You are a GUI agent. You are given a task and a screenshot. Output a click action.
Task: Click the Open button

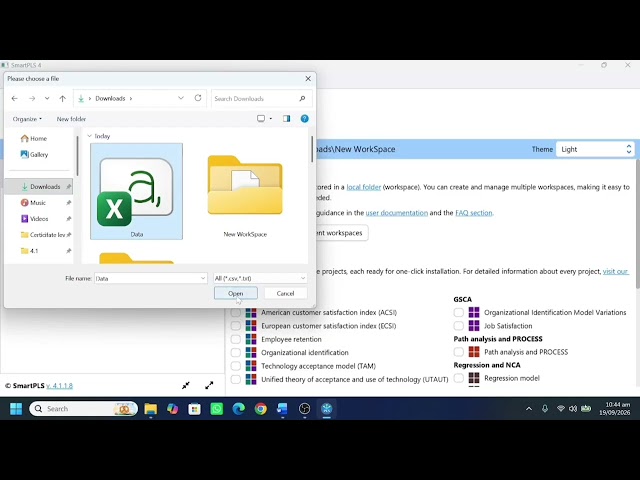(x=236, y=293)
